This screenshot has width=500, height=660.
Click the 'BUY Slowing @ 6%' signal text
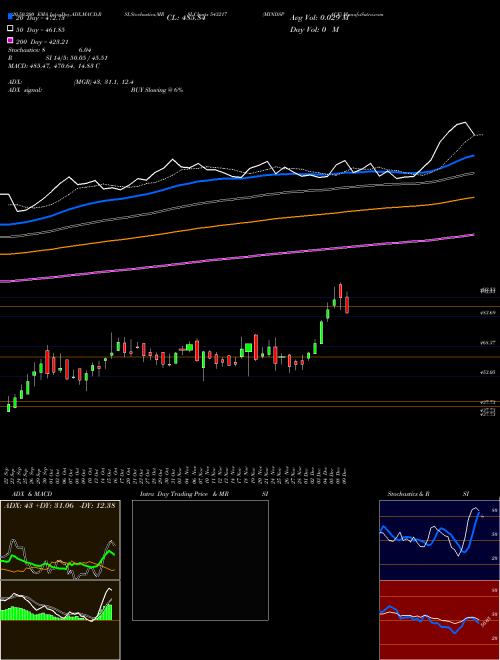coord(157,90)
